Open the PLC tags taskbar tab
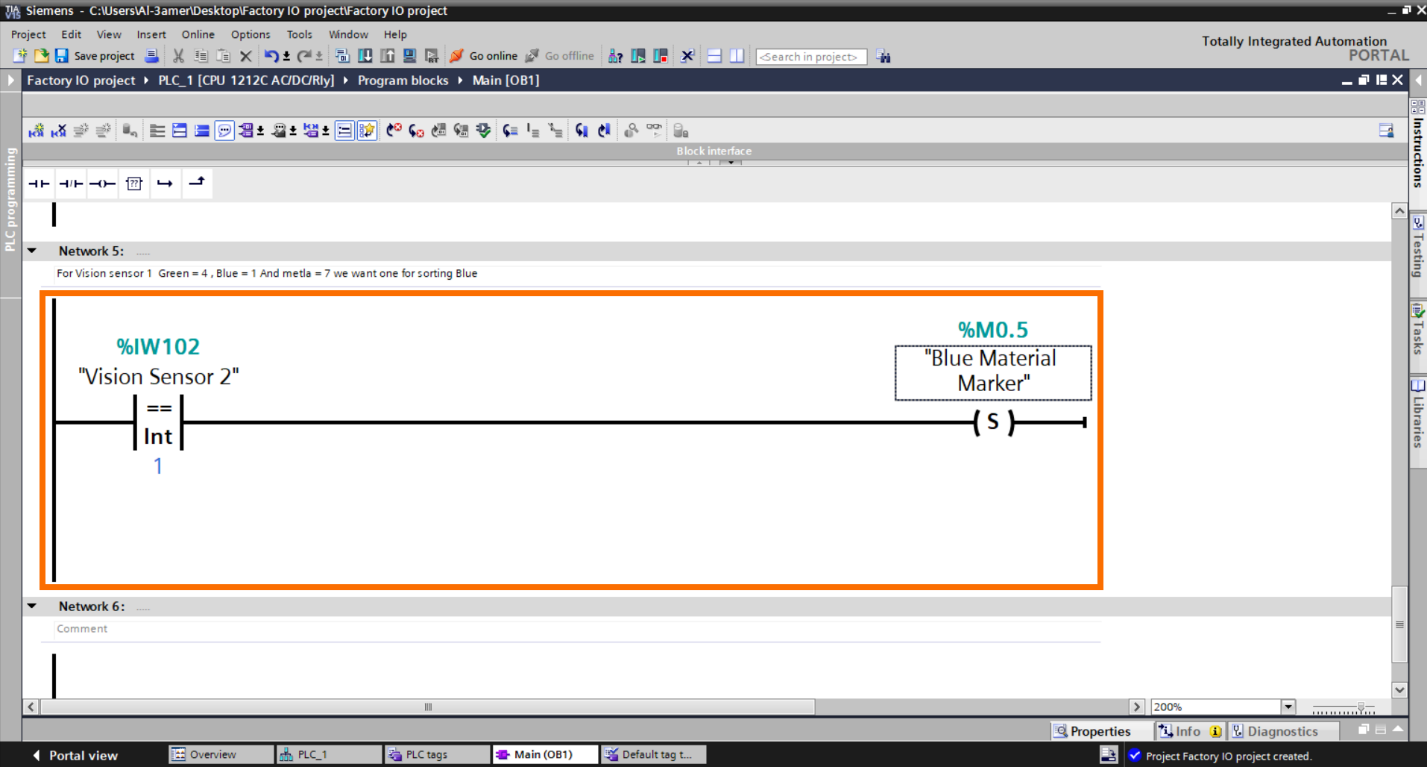Viewport: 1427px width, 767px height. [437, 755]
